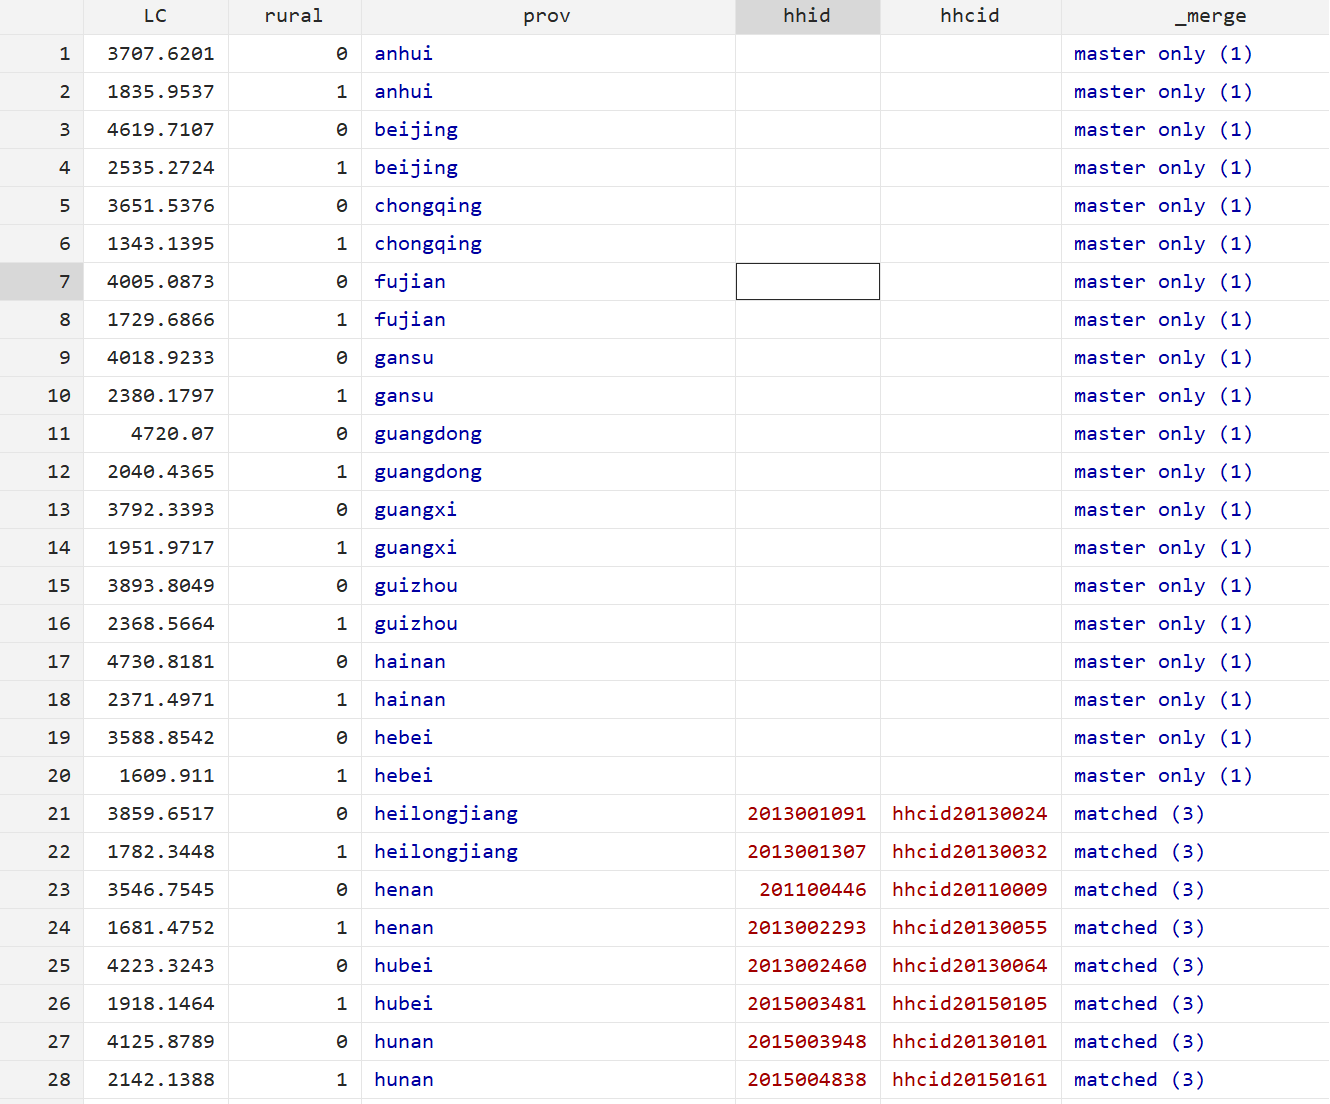Click LC value 3893.8049
The width and height of the screenshot is (1330, 1104).
161,586
